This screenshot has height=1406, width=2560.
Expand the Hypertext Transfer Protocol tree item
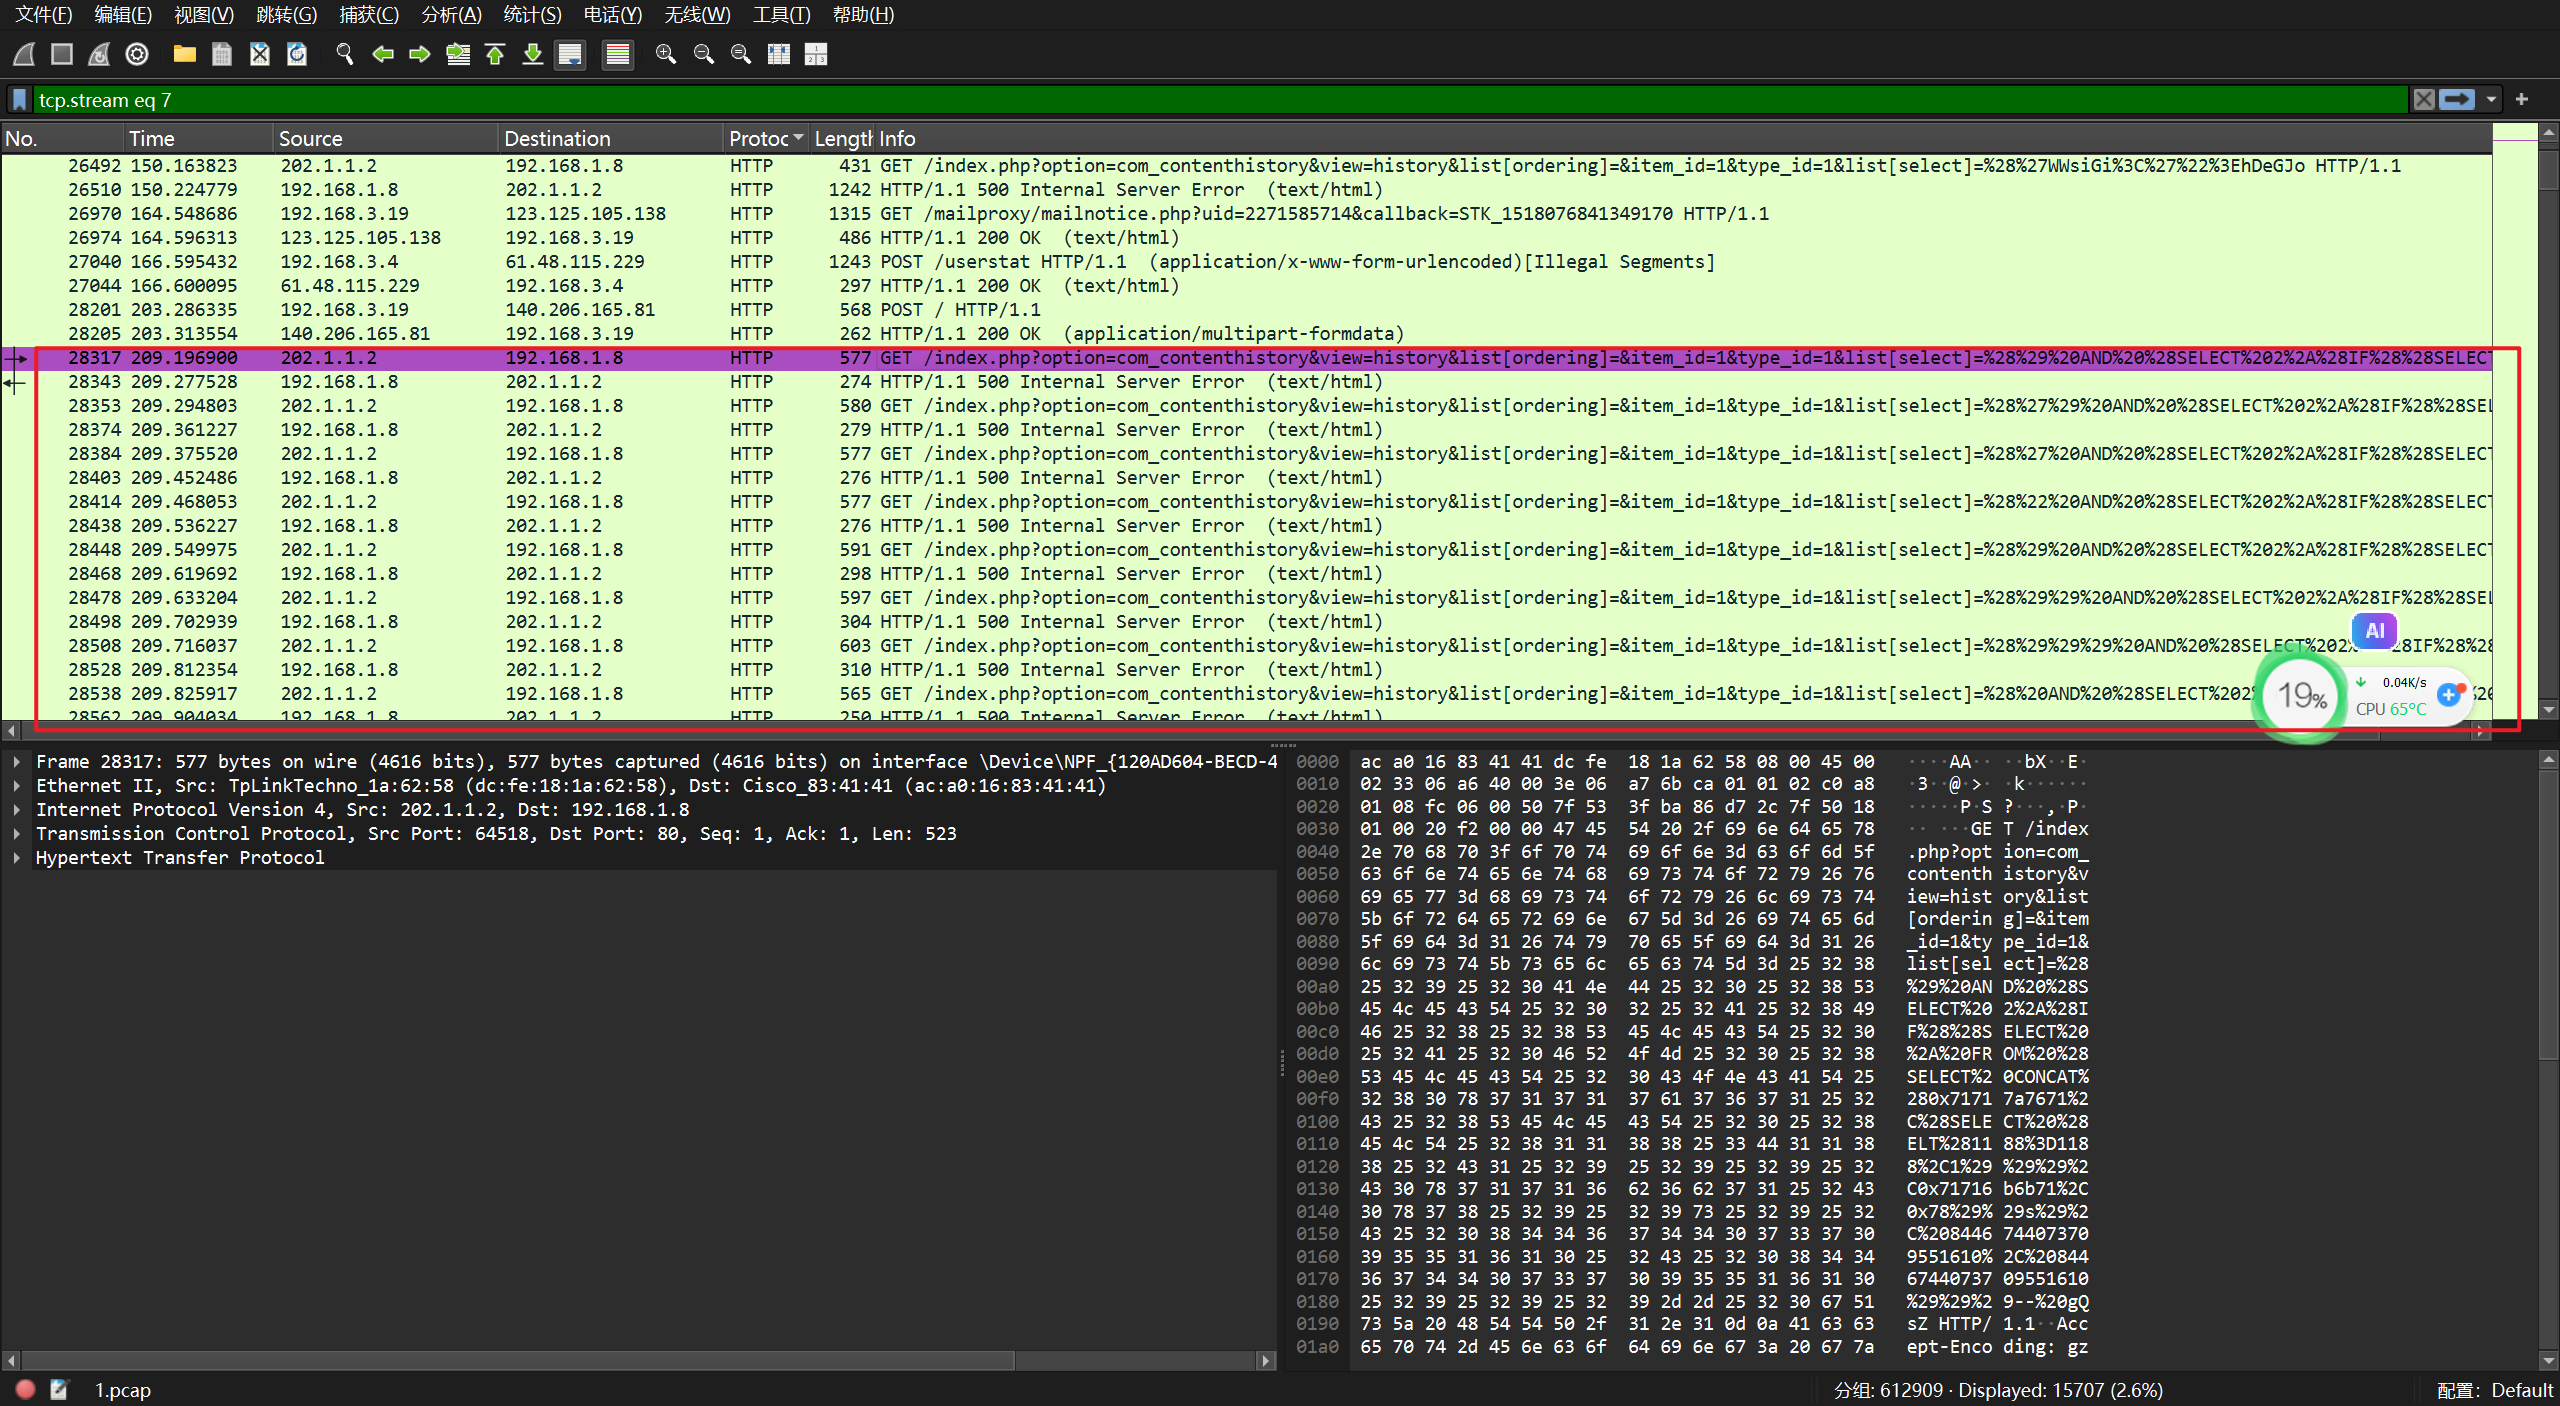(17, 858)
